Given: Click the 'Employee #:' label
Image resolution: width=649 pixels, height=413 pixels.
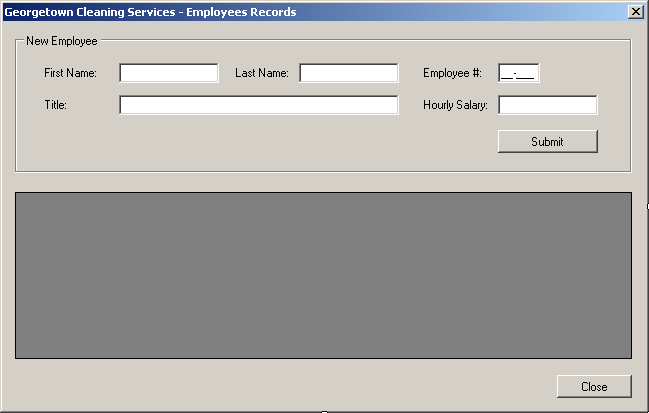Looking at the screenshot, I should click(452, 73).
